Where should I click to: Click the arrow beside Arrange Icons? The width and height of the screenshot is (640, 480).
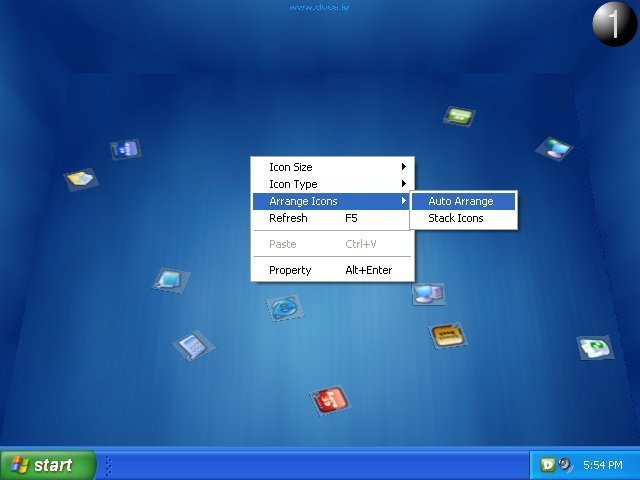403,201
